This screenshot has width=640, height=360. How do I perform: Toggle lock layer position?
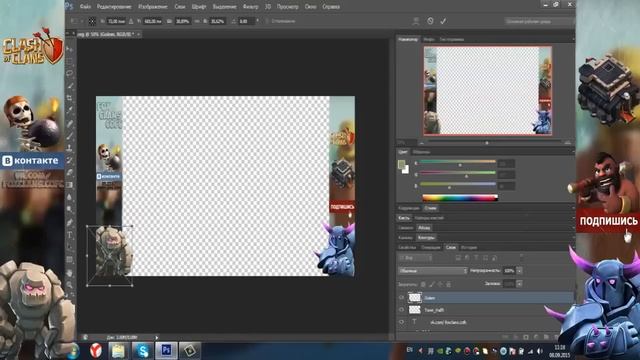click(440, 284)
